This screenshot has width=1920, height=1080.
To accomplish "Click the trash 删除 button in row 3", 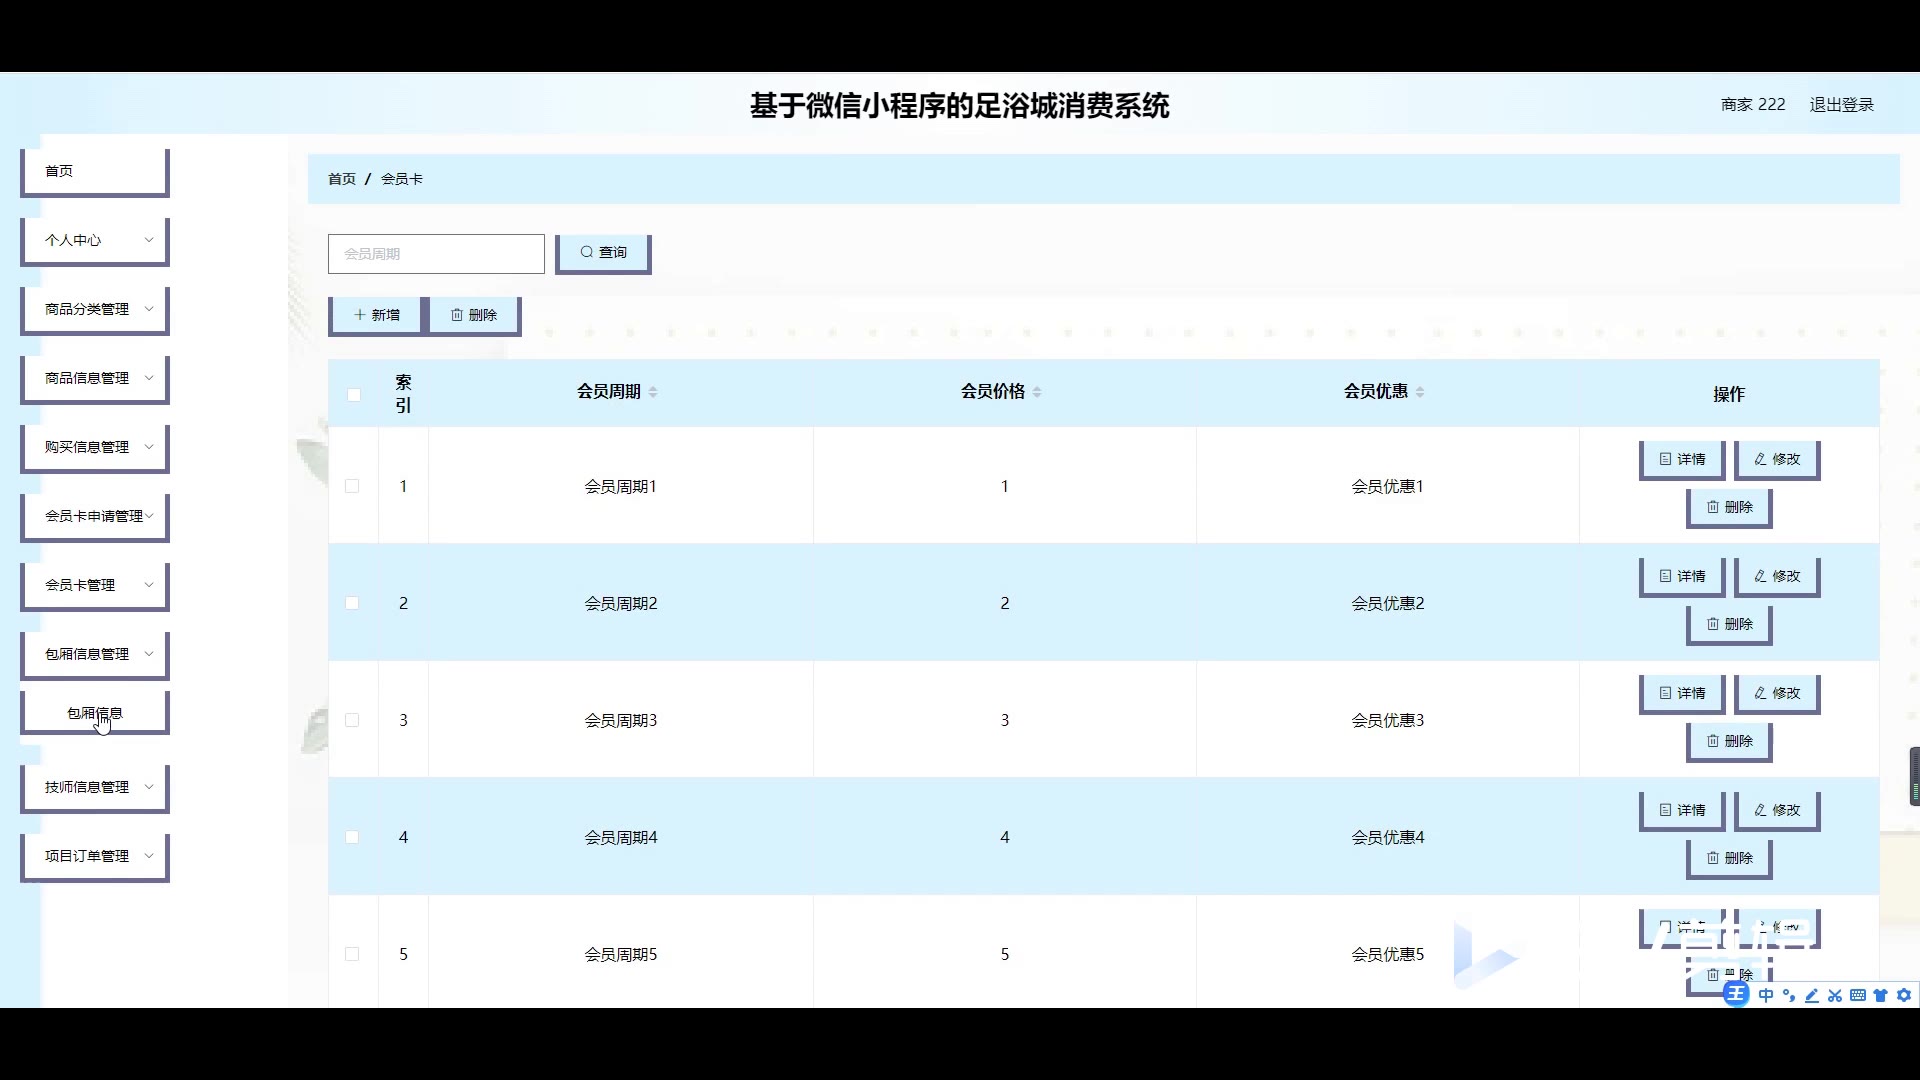I will (1728, 741).
